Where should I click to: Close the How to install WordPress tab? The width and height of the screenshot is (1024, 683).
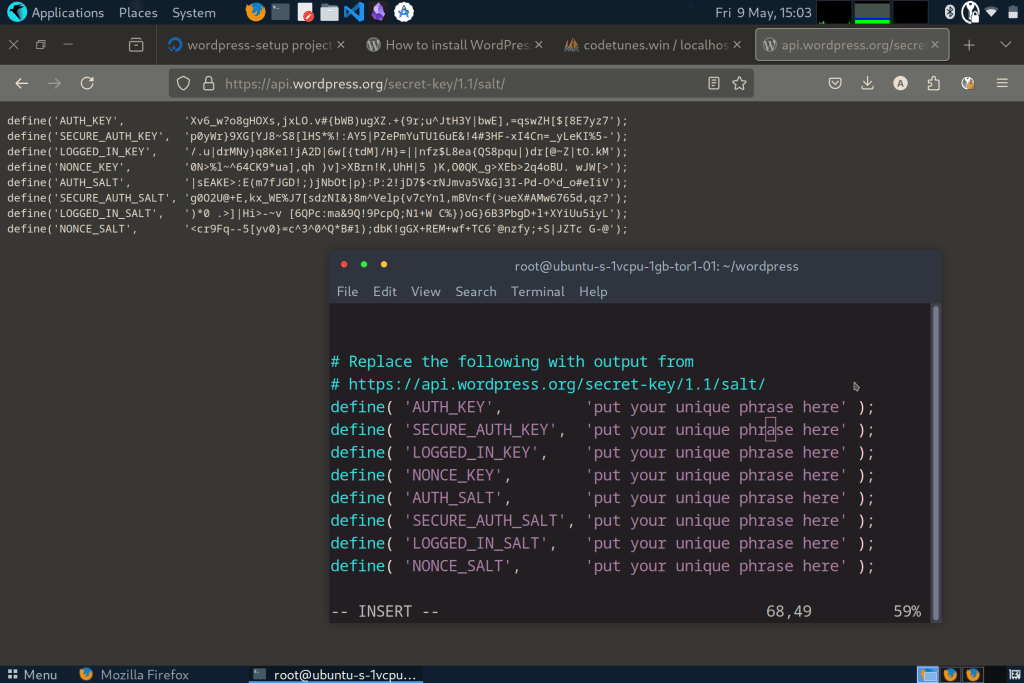tap(539, 44)
